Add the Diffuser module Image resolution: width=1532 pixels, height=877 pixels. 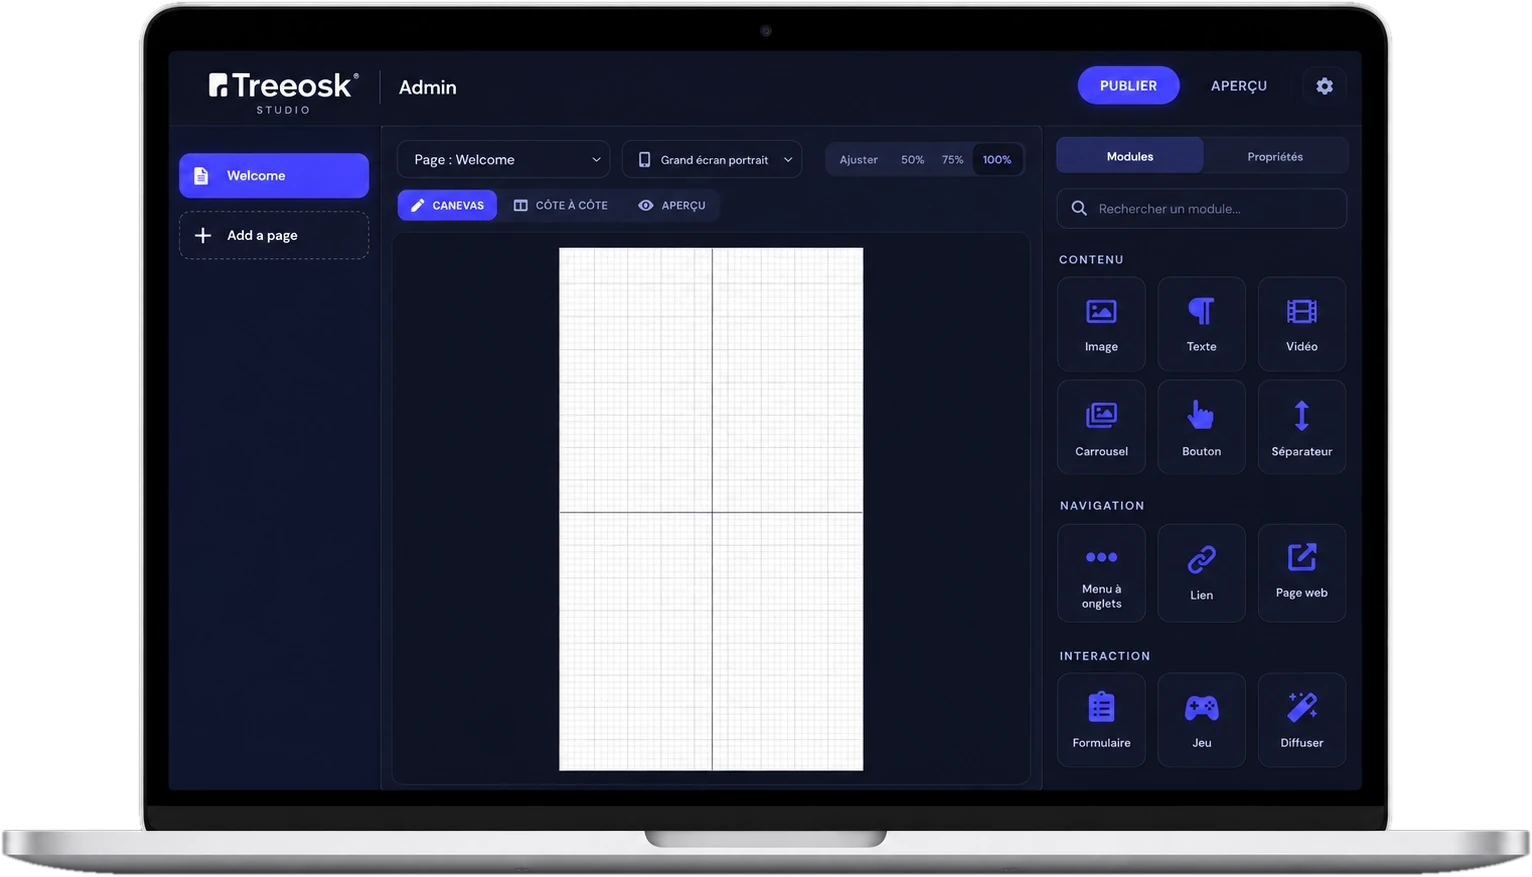point(1301,720)
